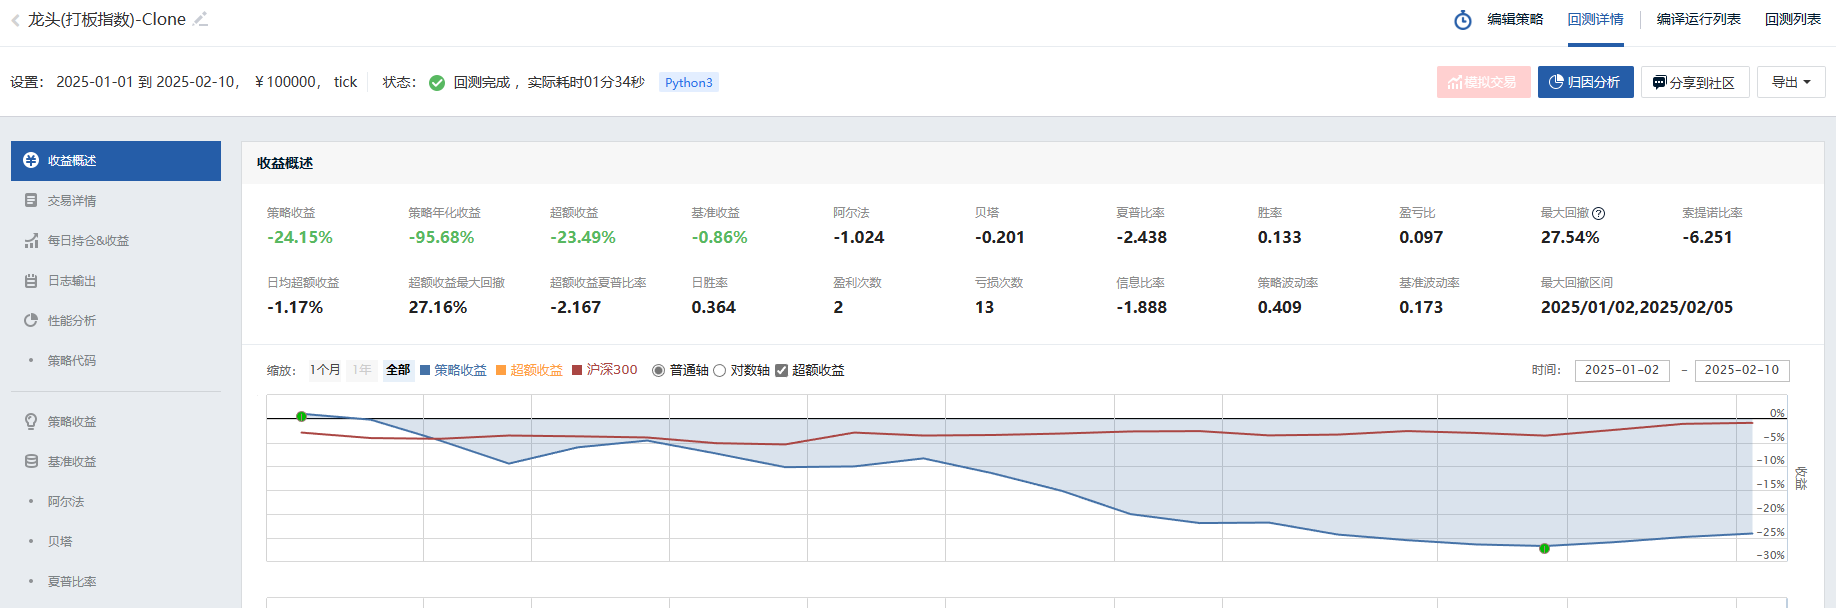Click green backtest completed status icon
The image size is (1836, 608).
pyautogui.click(x=437, y=83)
